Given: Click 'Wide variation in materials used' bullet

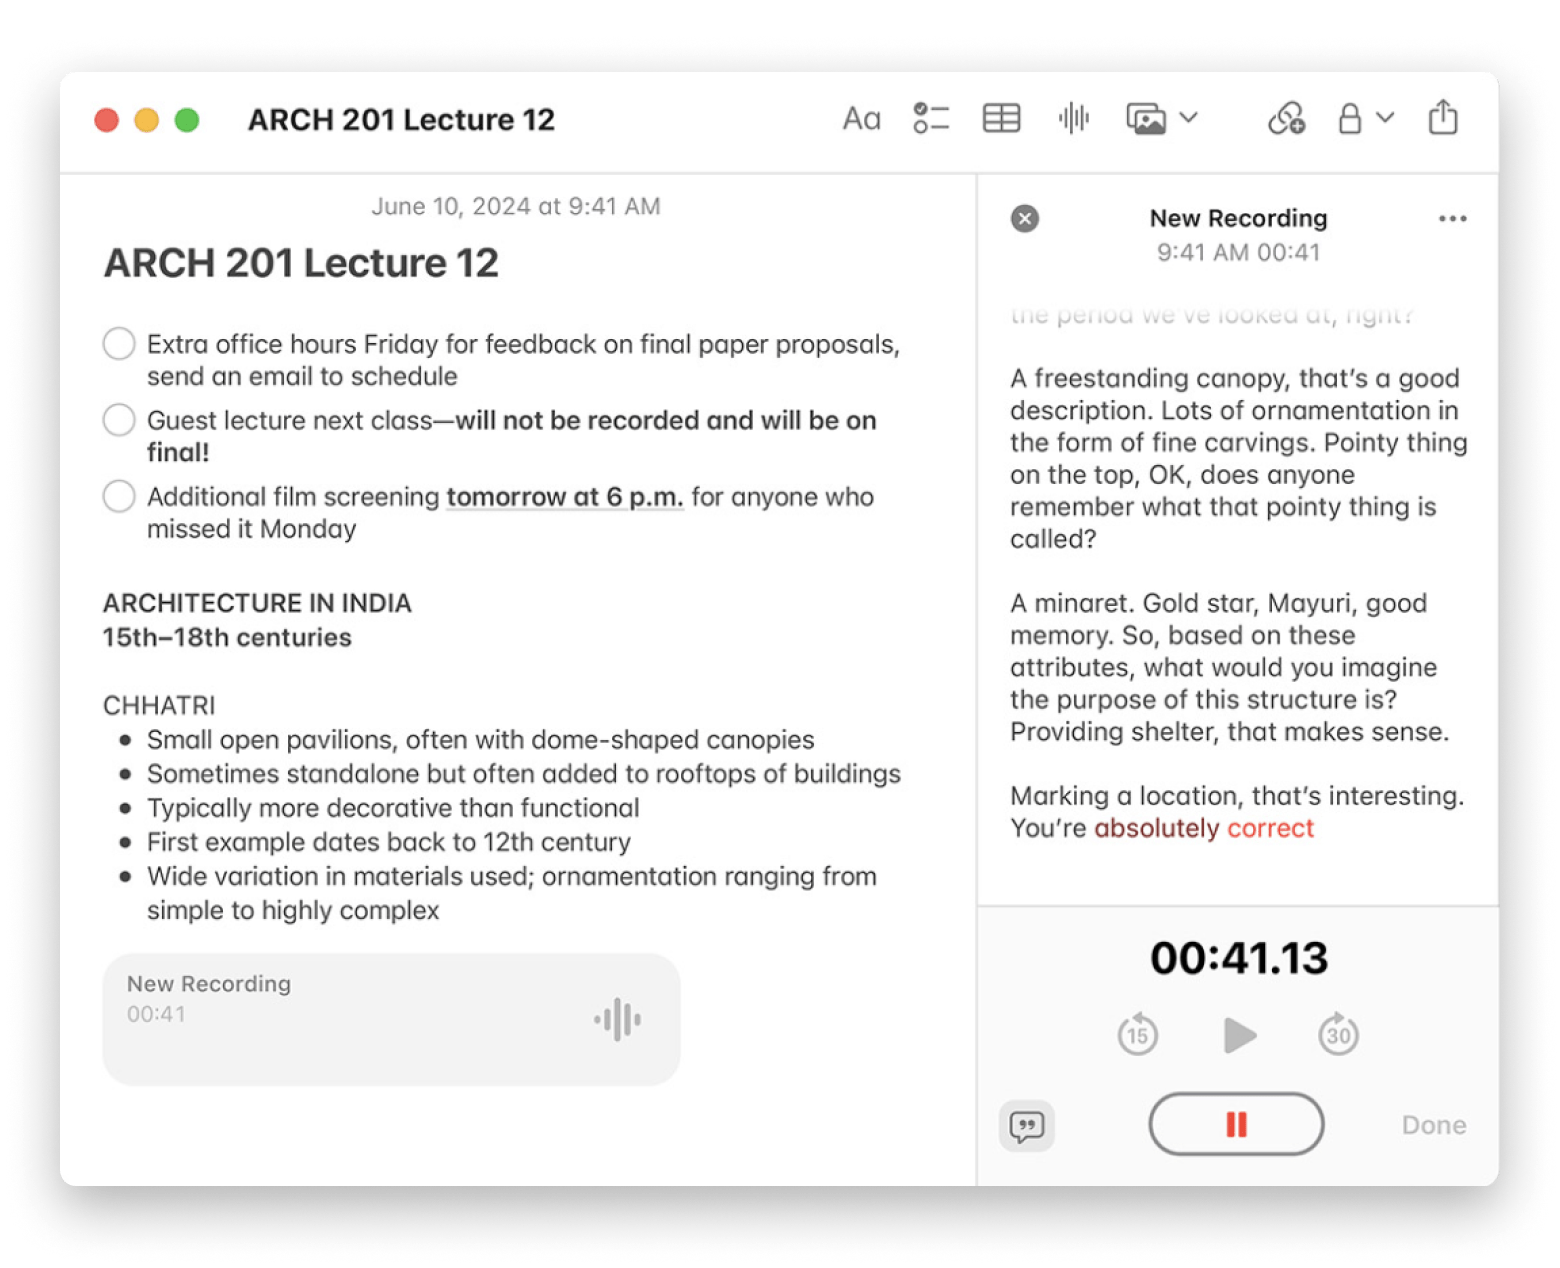Looking at the screenshot, I should pyautogui.click(x=512, y=893).
